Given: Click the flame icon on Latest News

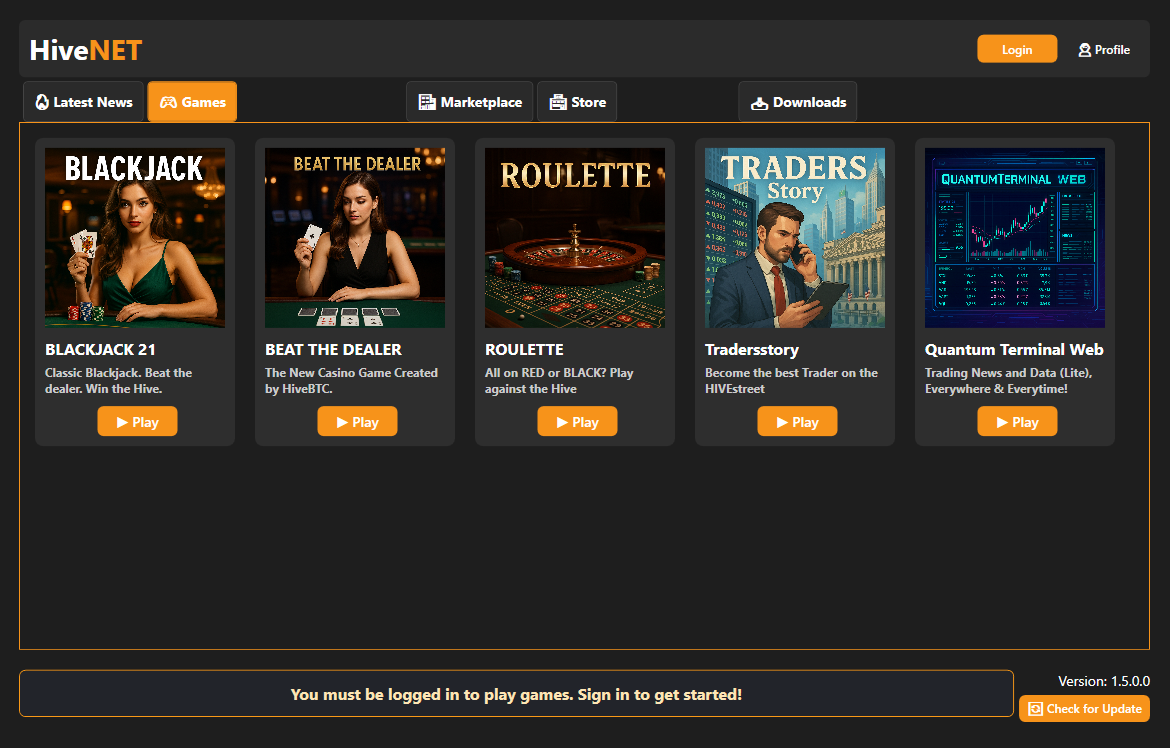Looking at the screenshot, I should tap(42, 102).
